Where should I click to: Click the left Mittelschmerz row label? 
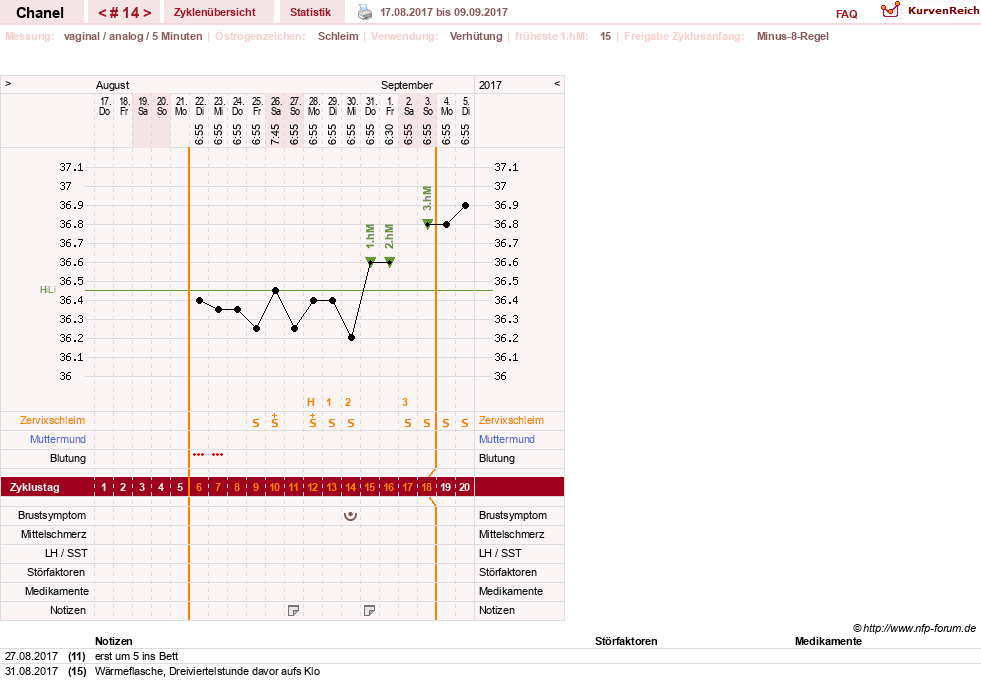pos(54,534)
